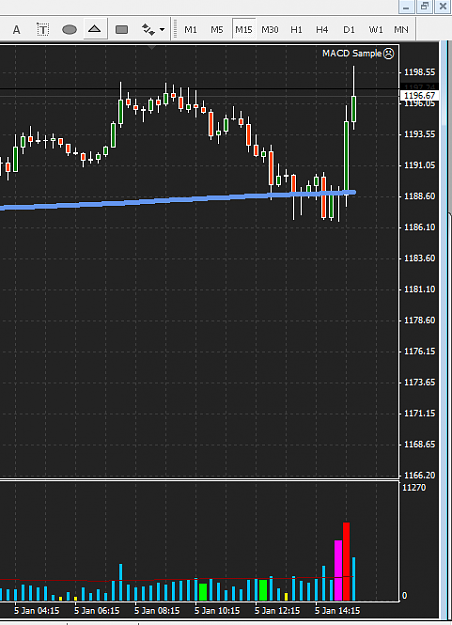Screen dimensions: 452x625
Task: Restore down the chart window
Action: (424, 6)
